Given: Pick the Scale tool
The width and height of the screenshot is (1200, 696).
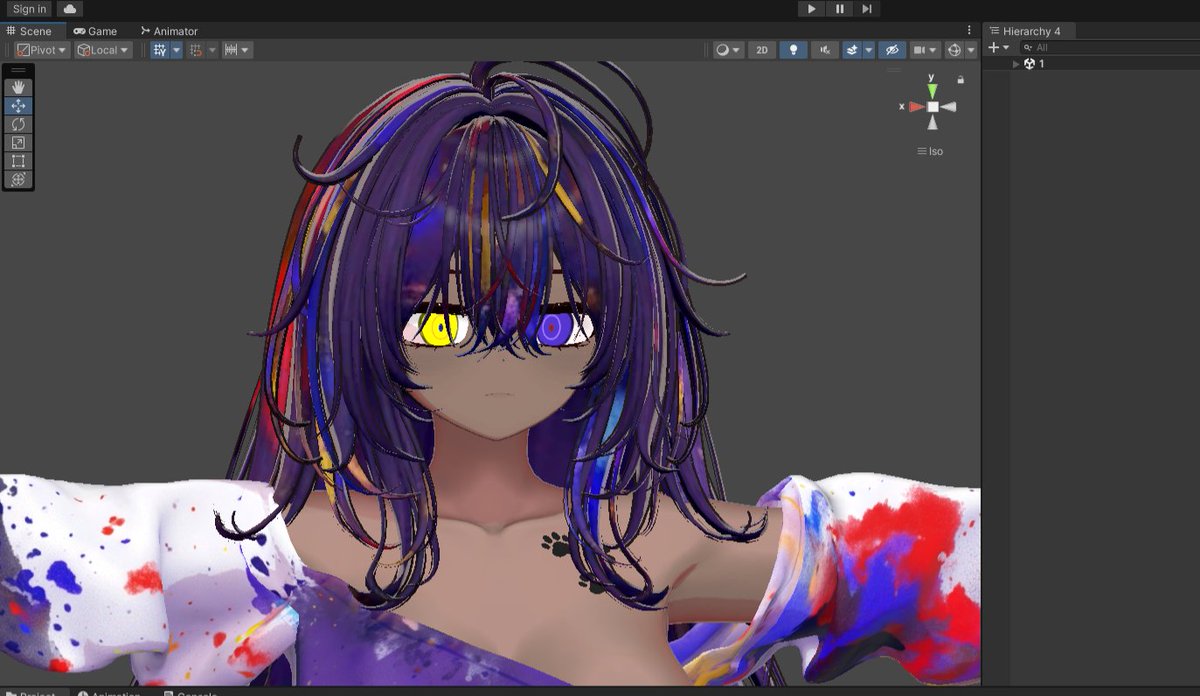Looking at the screenshot, I should 18,142.
